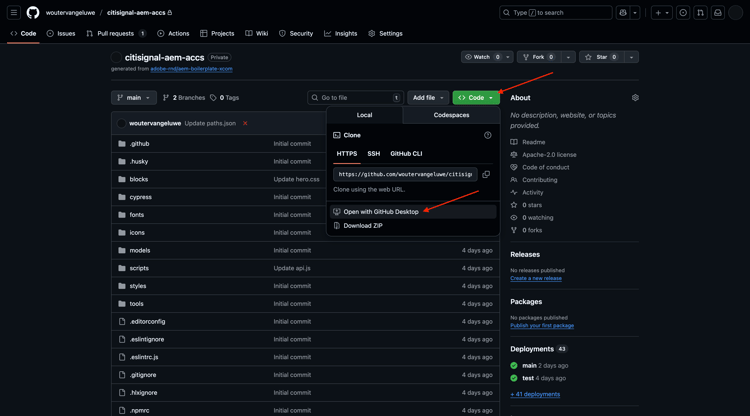The width and height of the screenshot is (750, 416).
Task: Open the blocks folder
Action: point(139,179)
